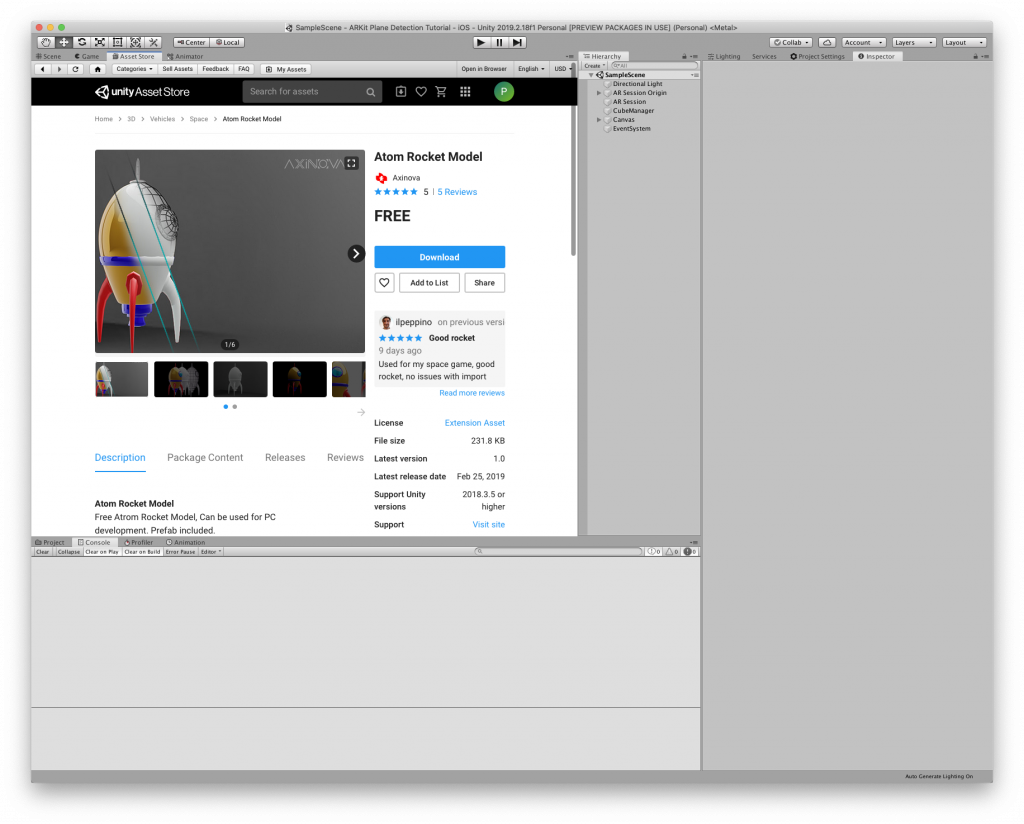Image resolution: width=1024 pixels, height=824 pixels.
Task: Open the Collab dropdown
Action: 791,42
